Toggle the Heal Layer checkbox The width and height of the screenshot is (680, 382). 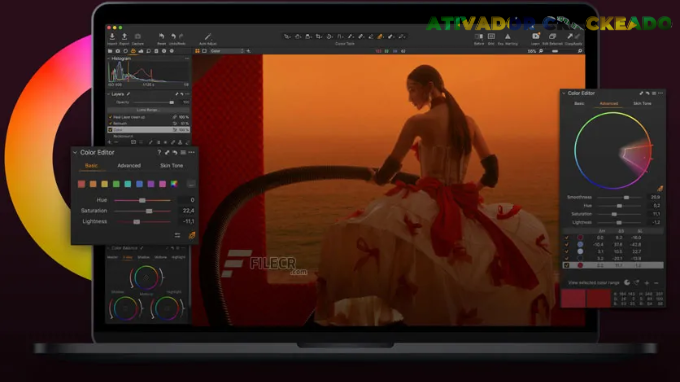(x=110, y=117)
